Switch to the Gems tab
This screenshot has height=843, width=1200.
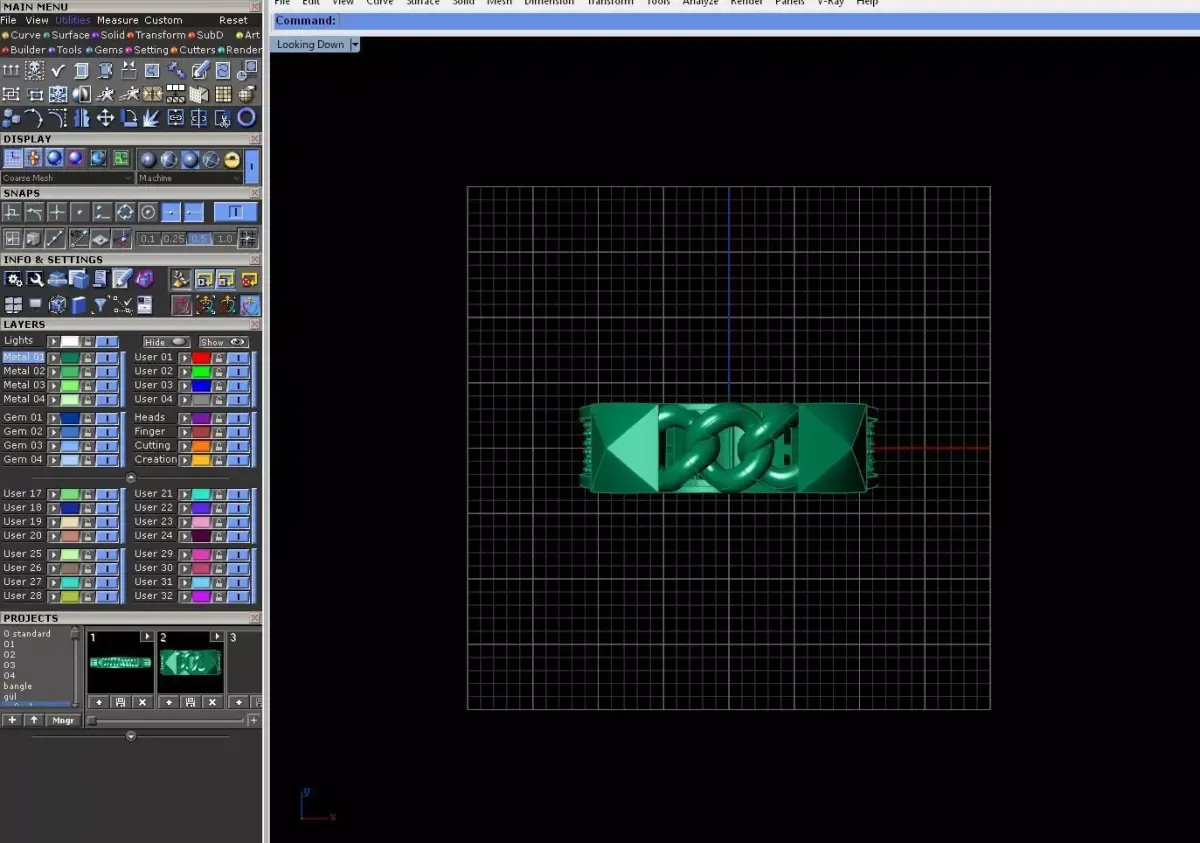tap(108, 50)
